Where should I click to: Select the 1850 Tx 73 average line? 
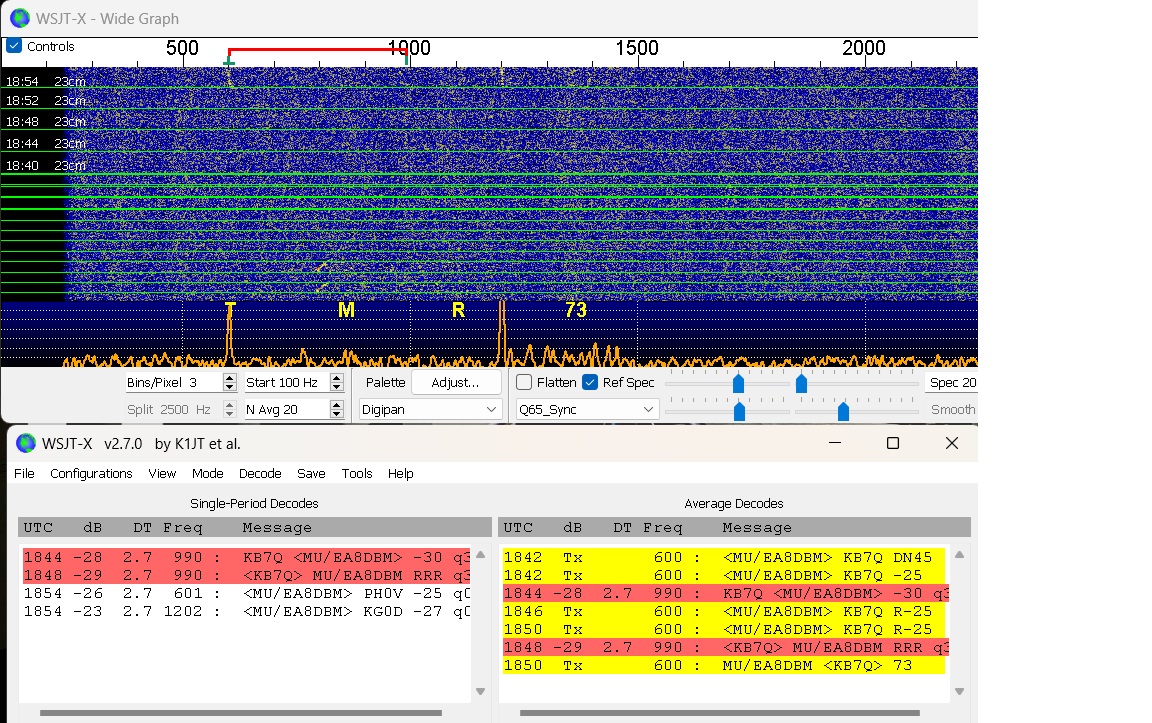click(x=724, y=665)
